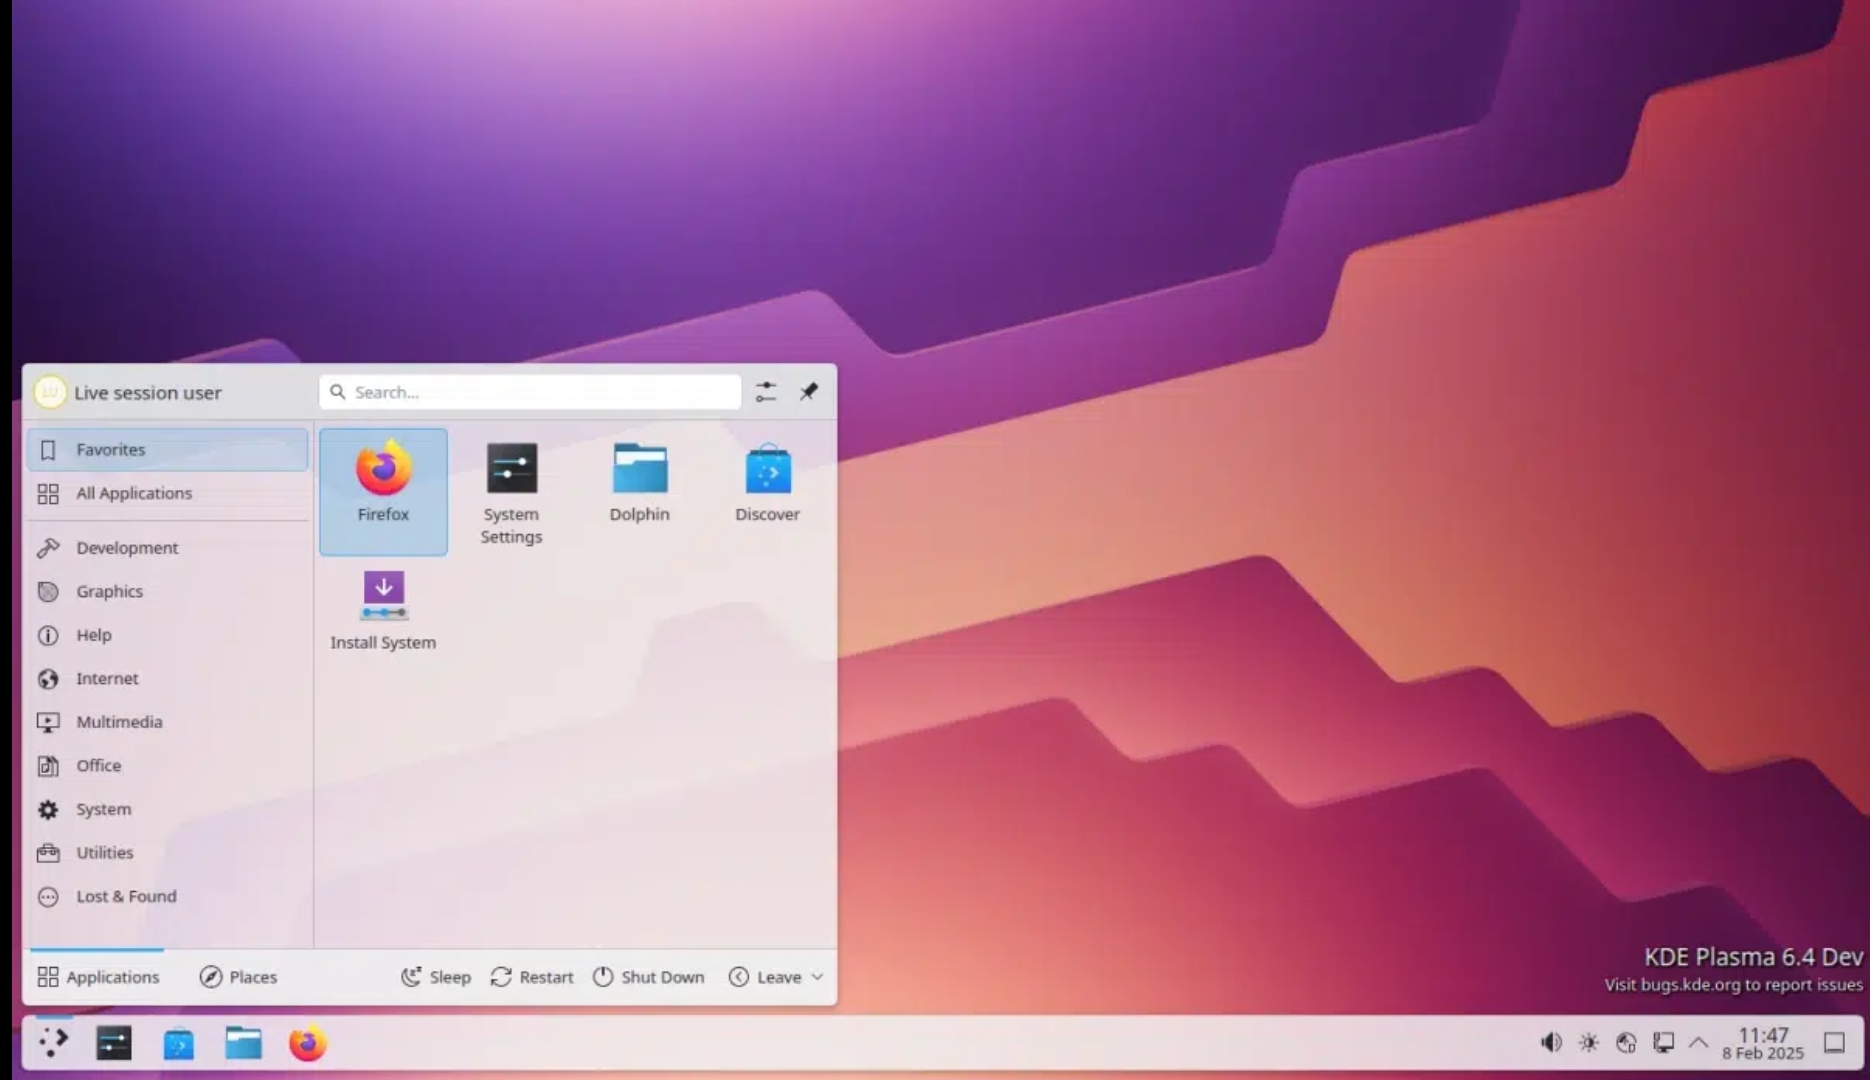The height and width of the screenshot is (1080, 1870).
Task: Open the Development category
Action: (168, 548)
